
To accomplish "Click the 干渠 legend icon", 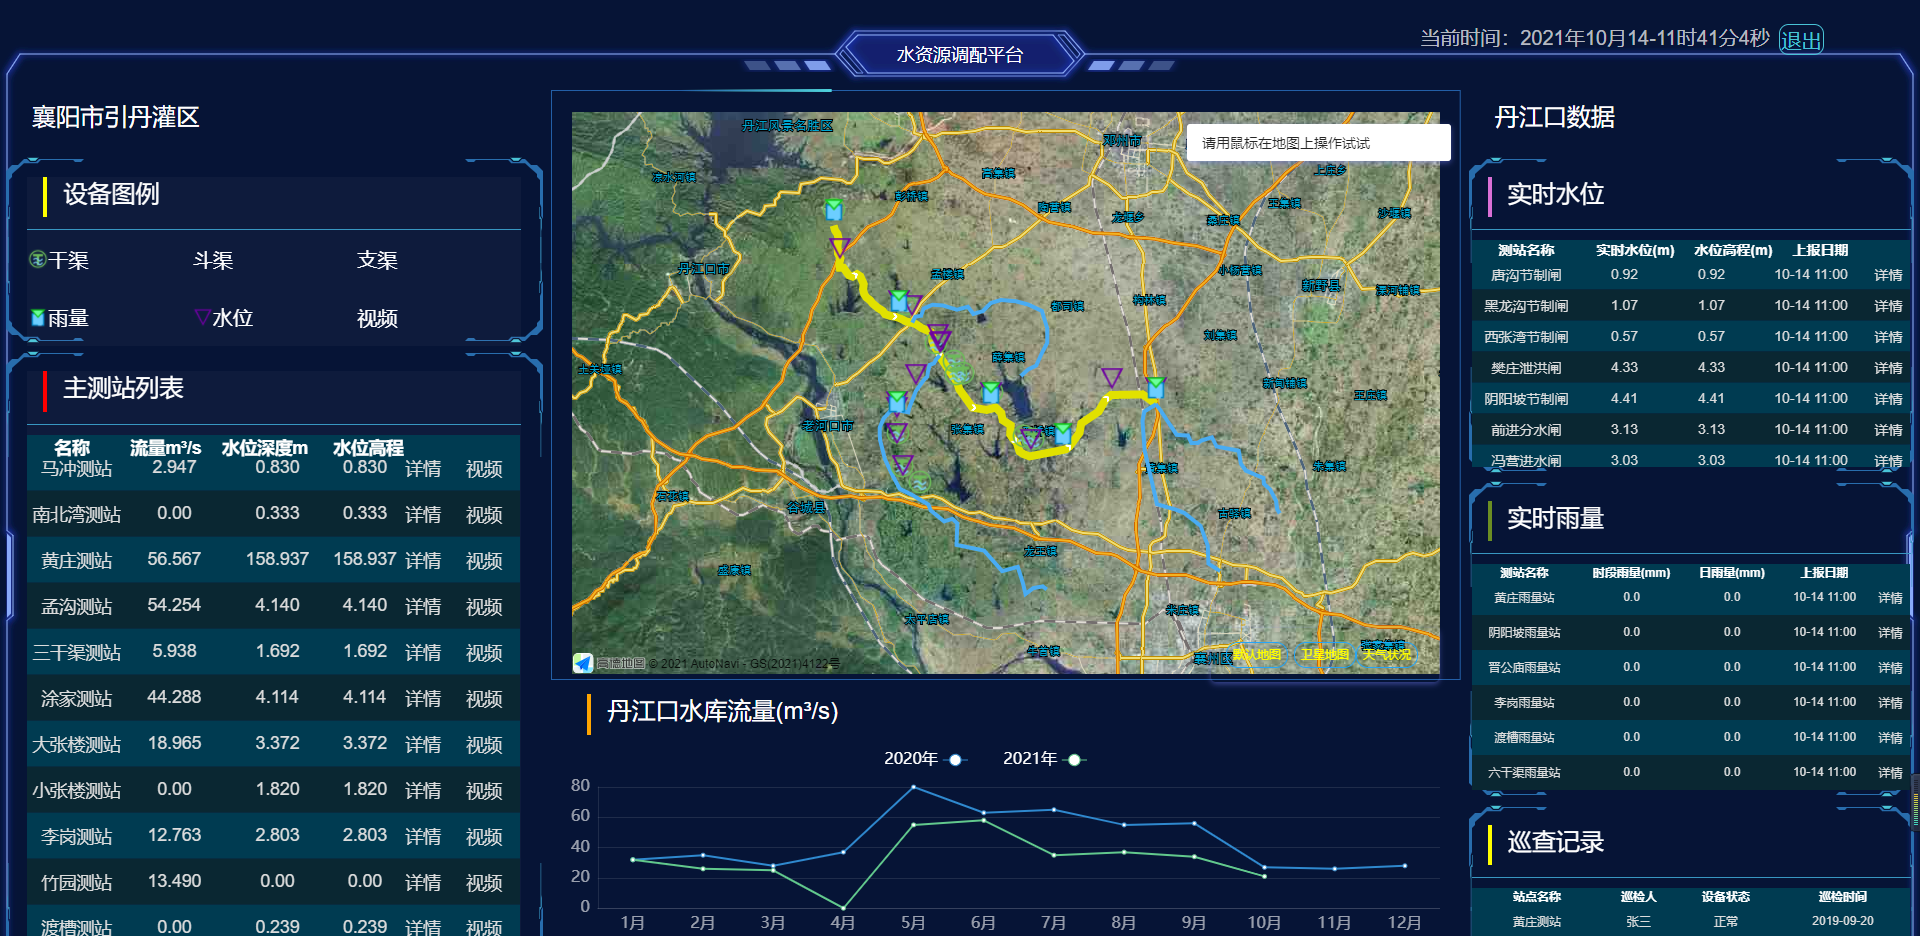I will coord(38,260).
